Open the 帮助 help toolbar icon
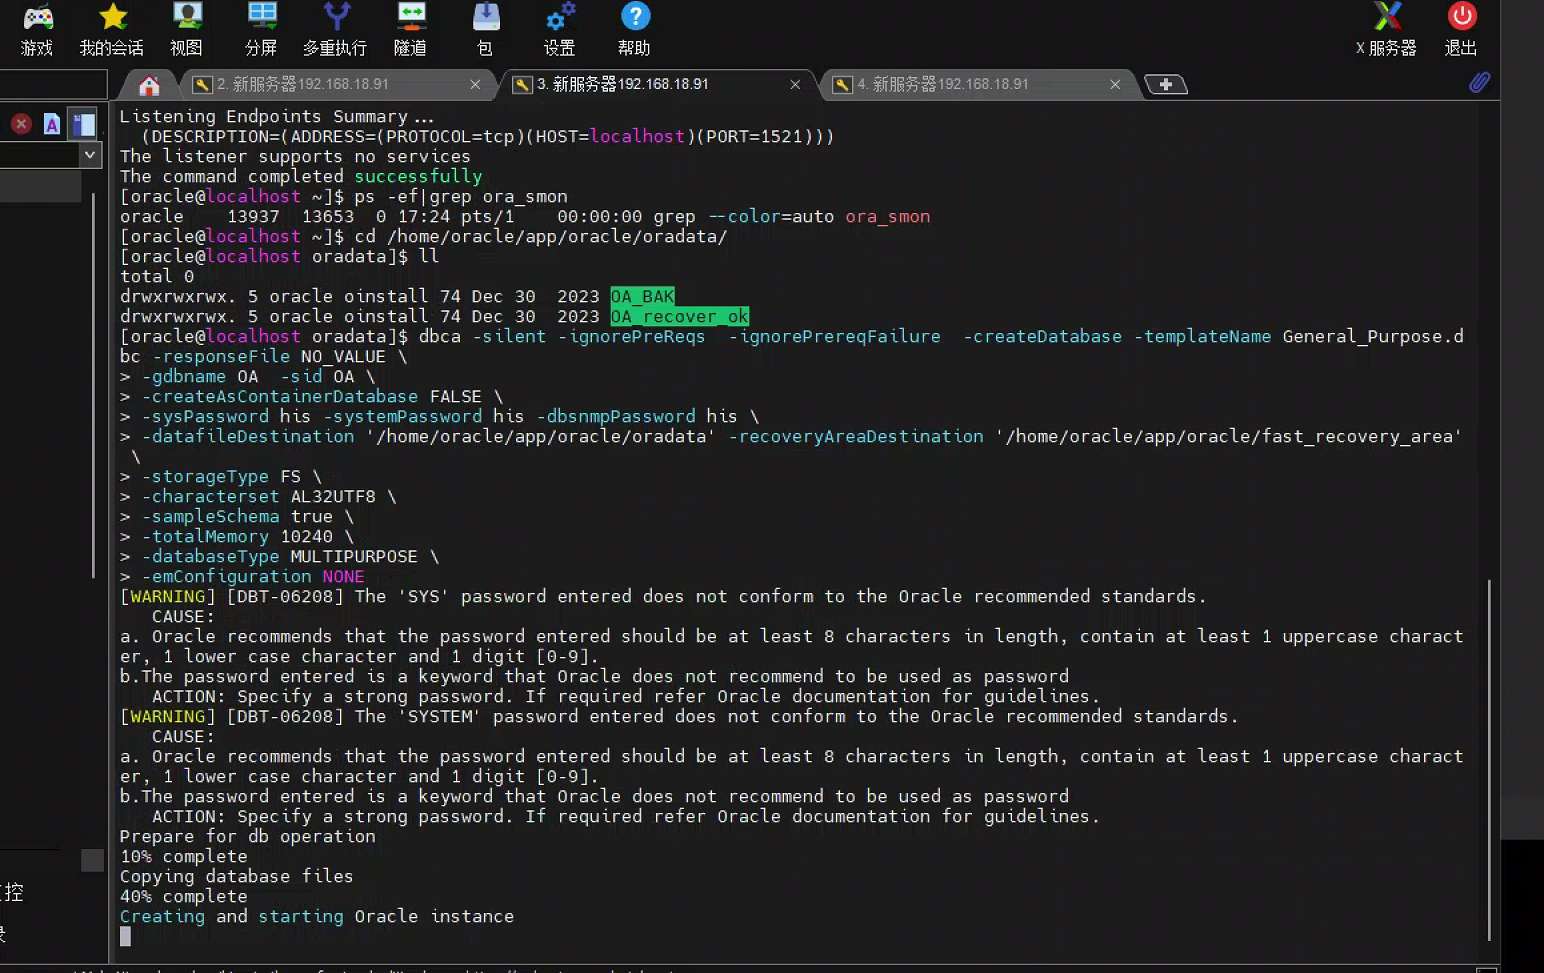This screenshot has height=973, width=1544. (x=634, y=30)
